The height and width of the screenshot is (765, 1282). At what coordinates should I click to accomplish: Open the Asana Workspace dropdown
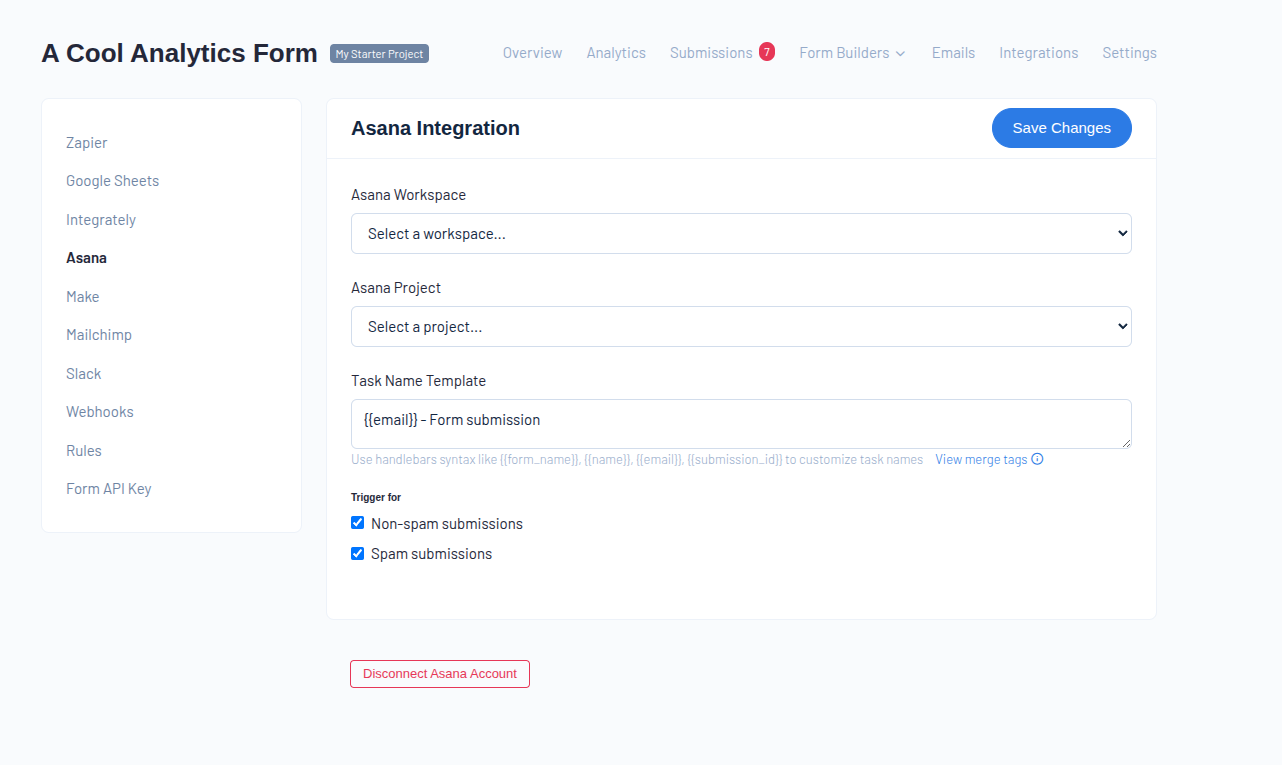[x=741, y=233]
